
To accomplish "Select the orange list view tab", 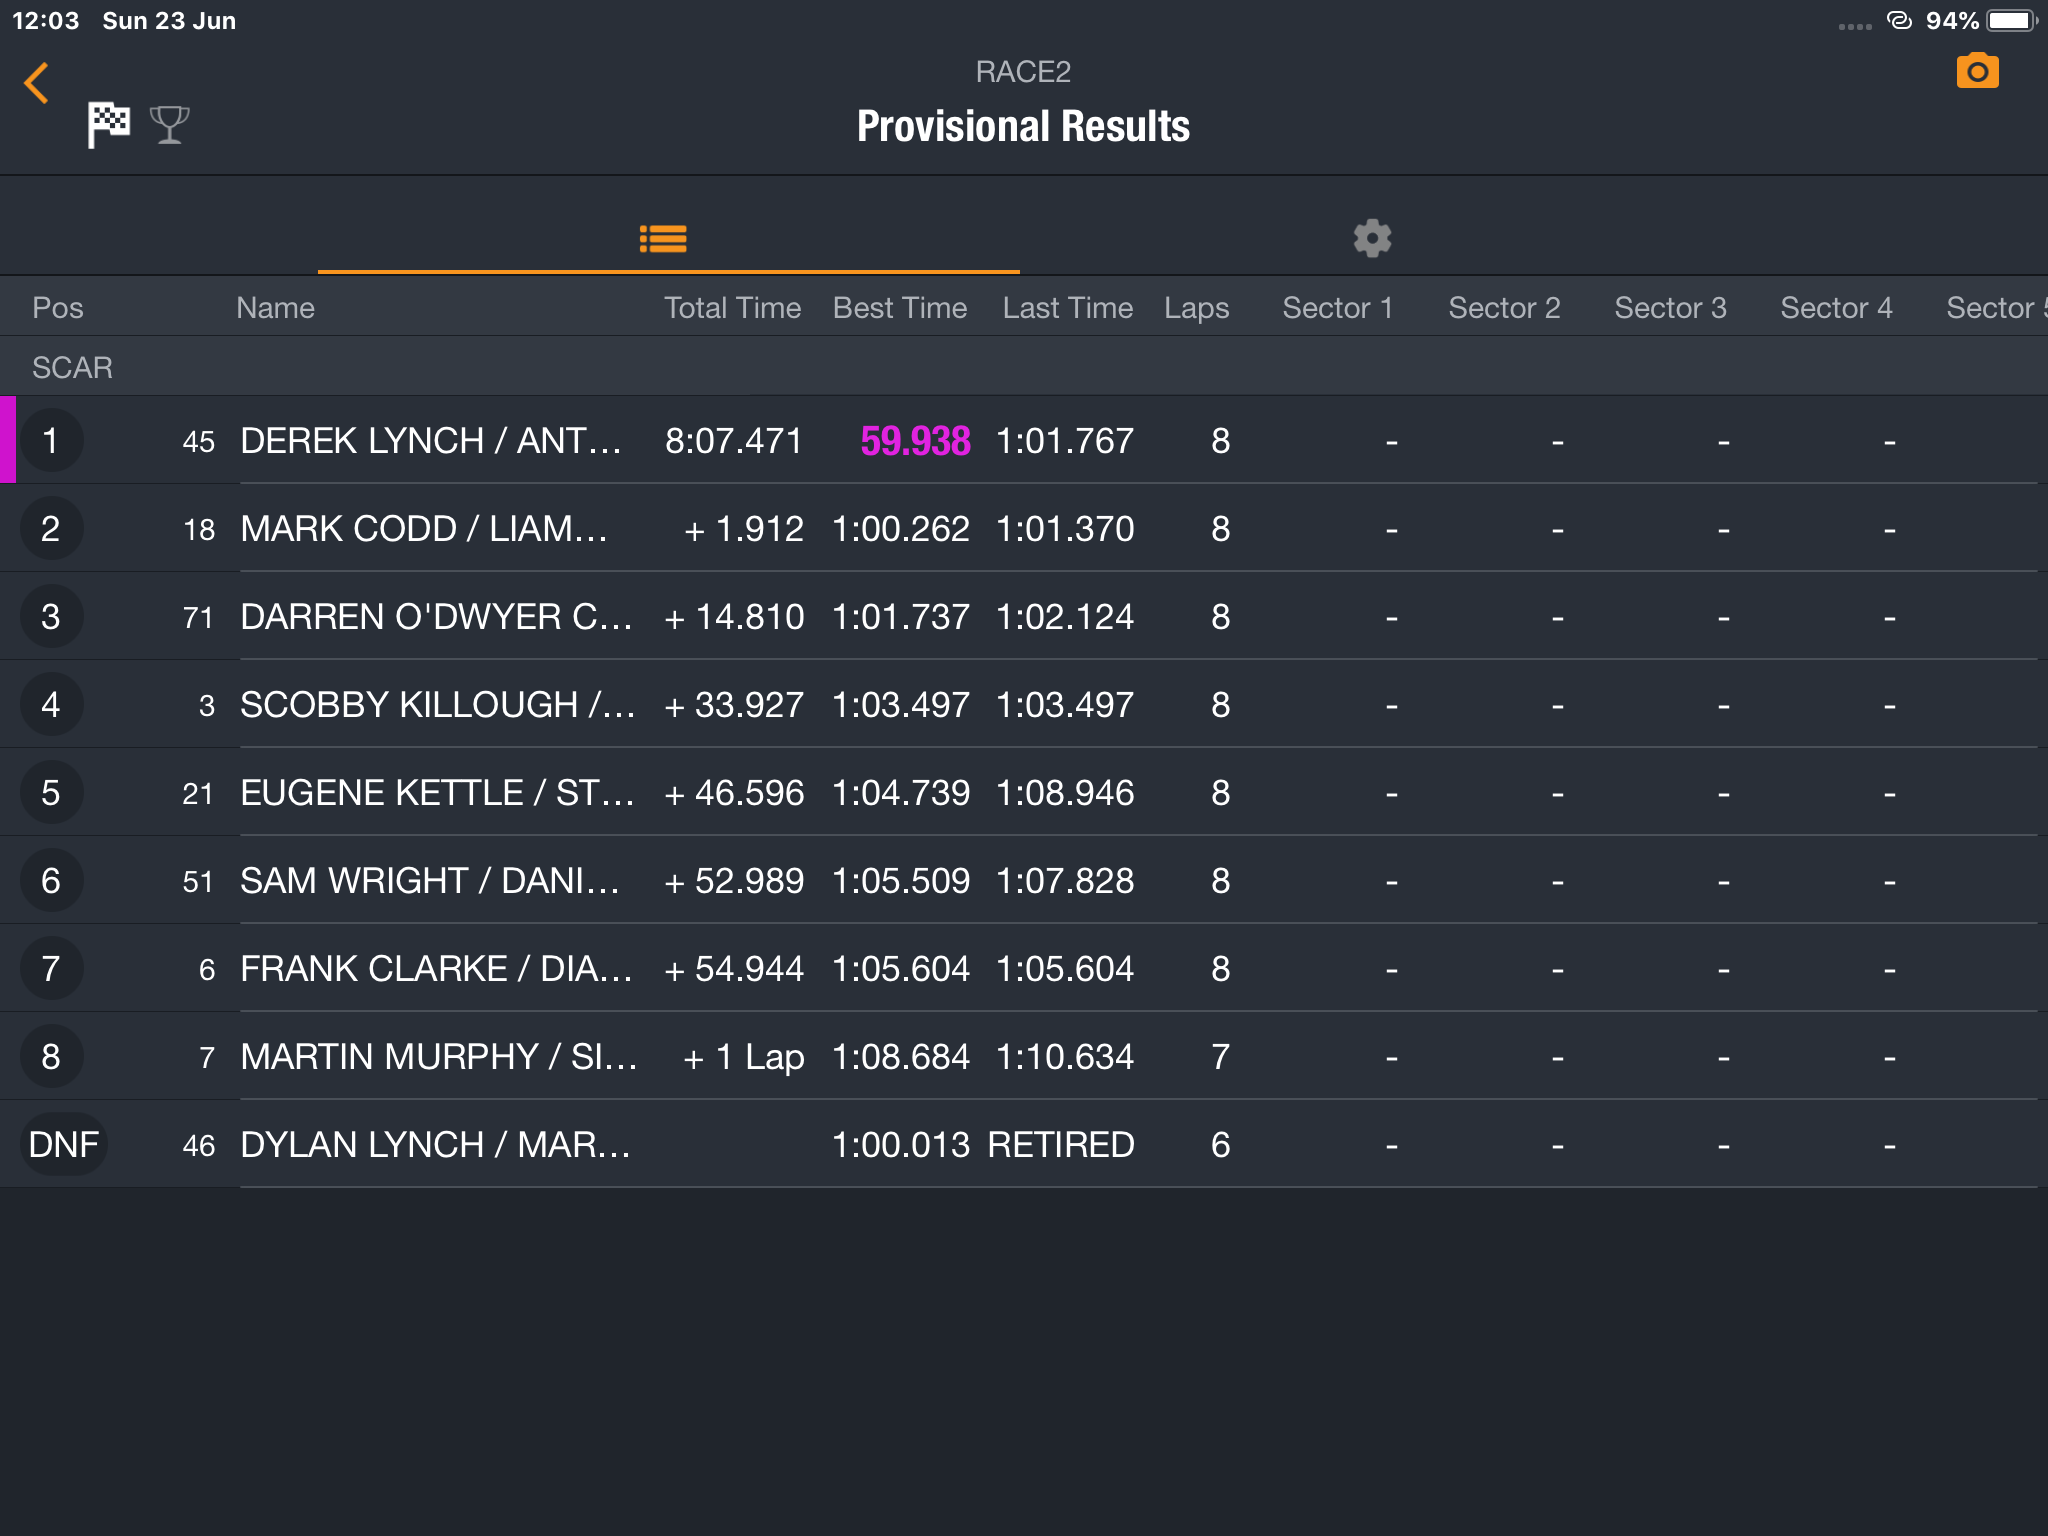I will 663,238.
